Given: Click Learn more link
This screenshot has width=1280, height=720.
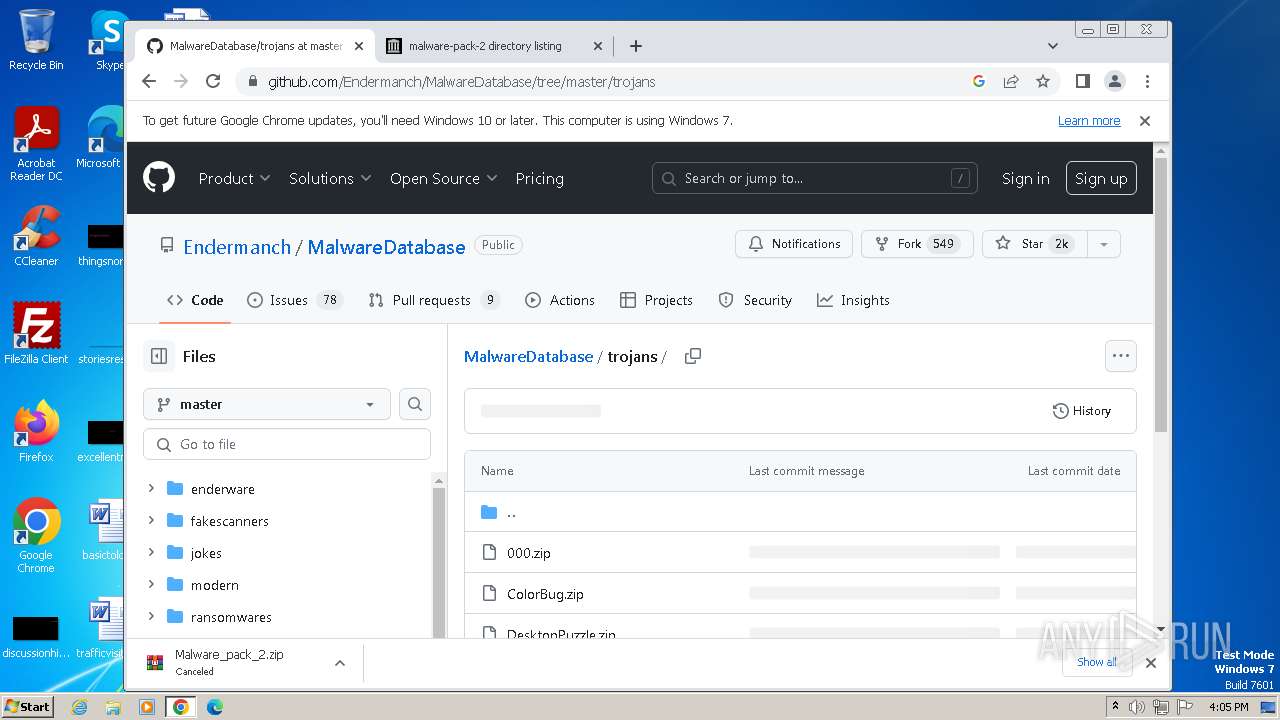Looking at the screenshot, I should (1089, 121).
